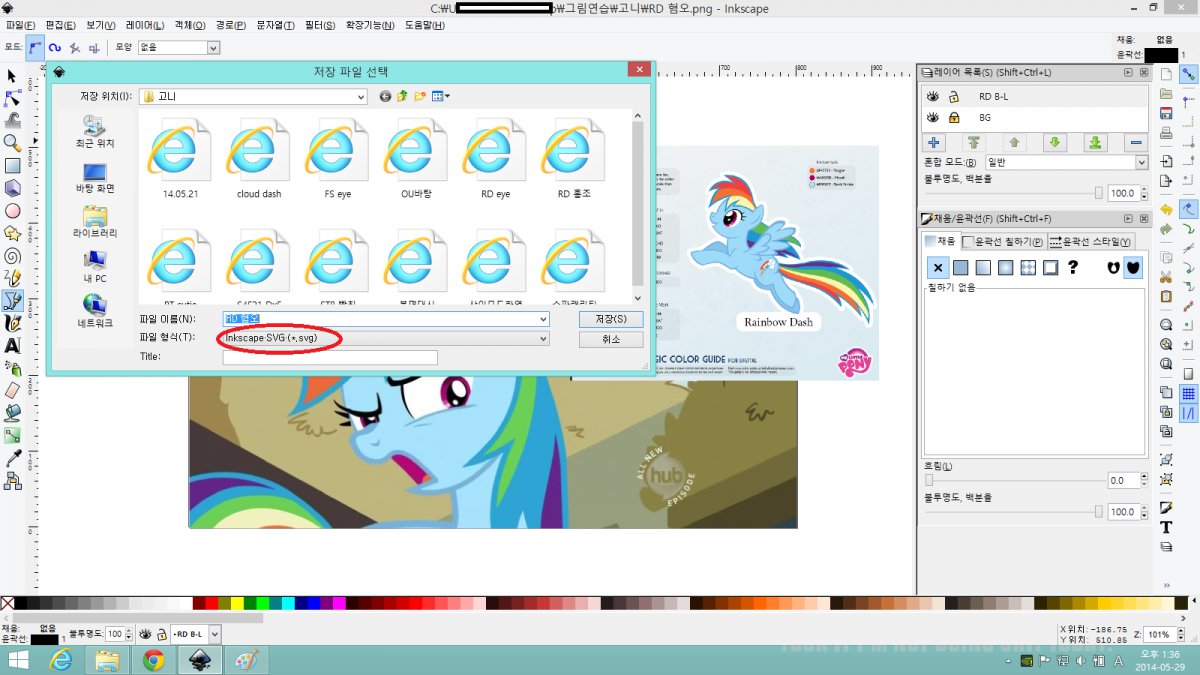
Task: Raise the layer one step up
Action: (1014, 143)
